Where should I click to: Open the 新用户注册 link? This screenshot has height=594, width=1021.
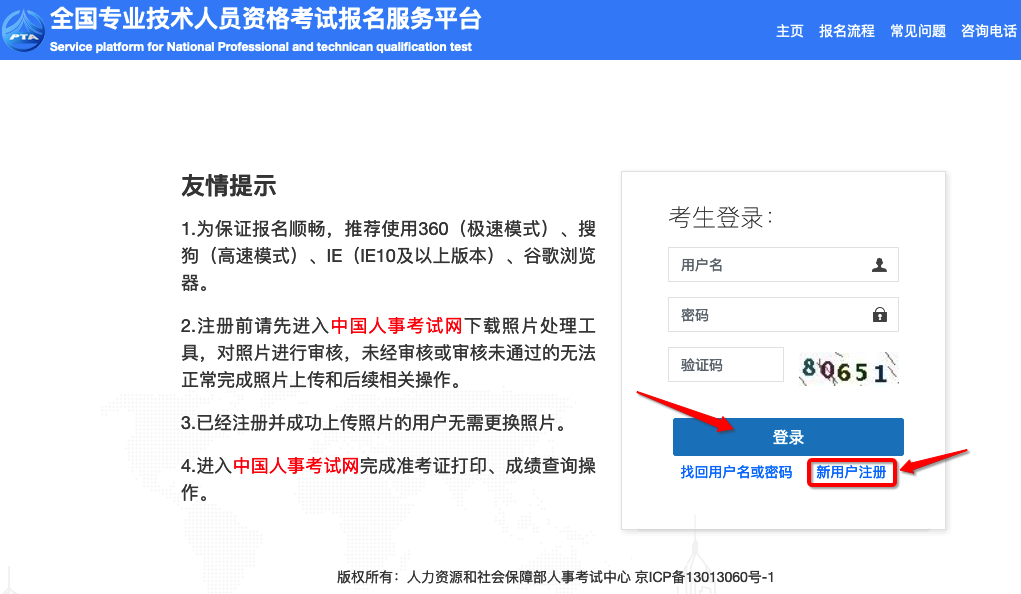click(x=851, y=472)
